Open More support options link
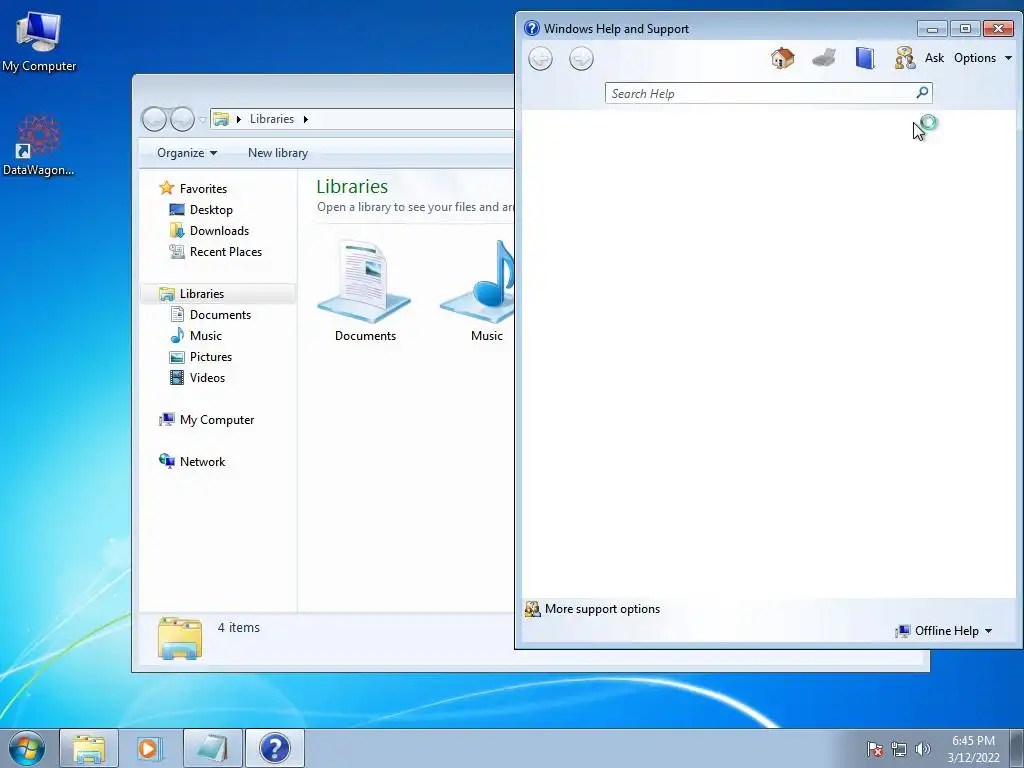Viewport: 1024px width, 768px height. tap(602, 609)
